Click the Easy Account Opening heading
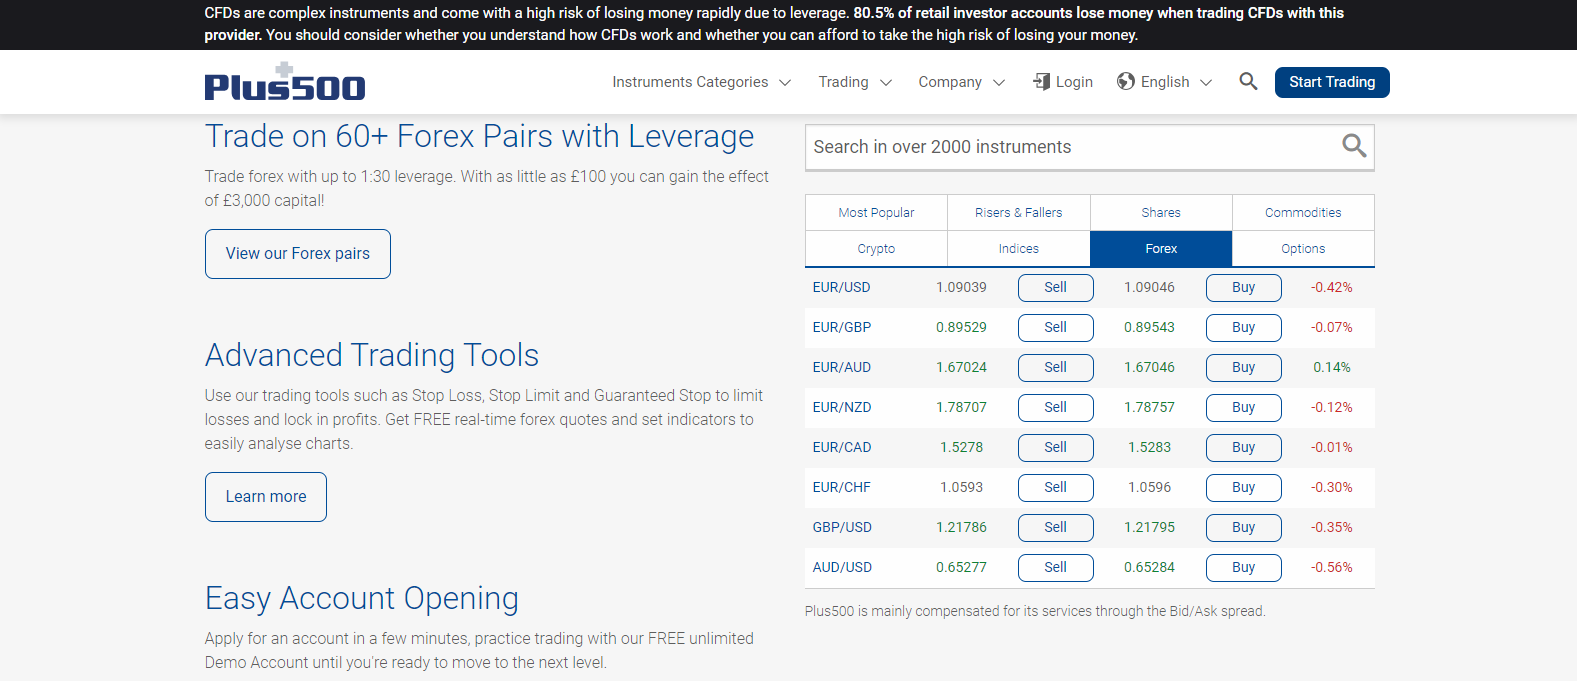The height and width of the screenshot is (681, 1577). 362,598
